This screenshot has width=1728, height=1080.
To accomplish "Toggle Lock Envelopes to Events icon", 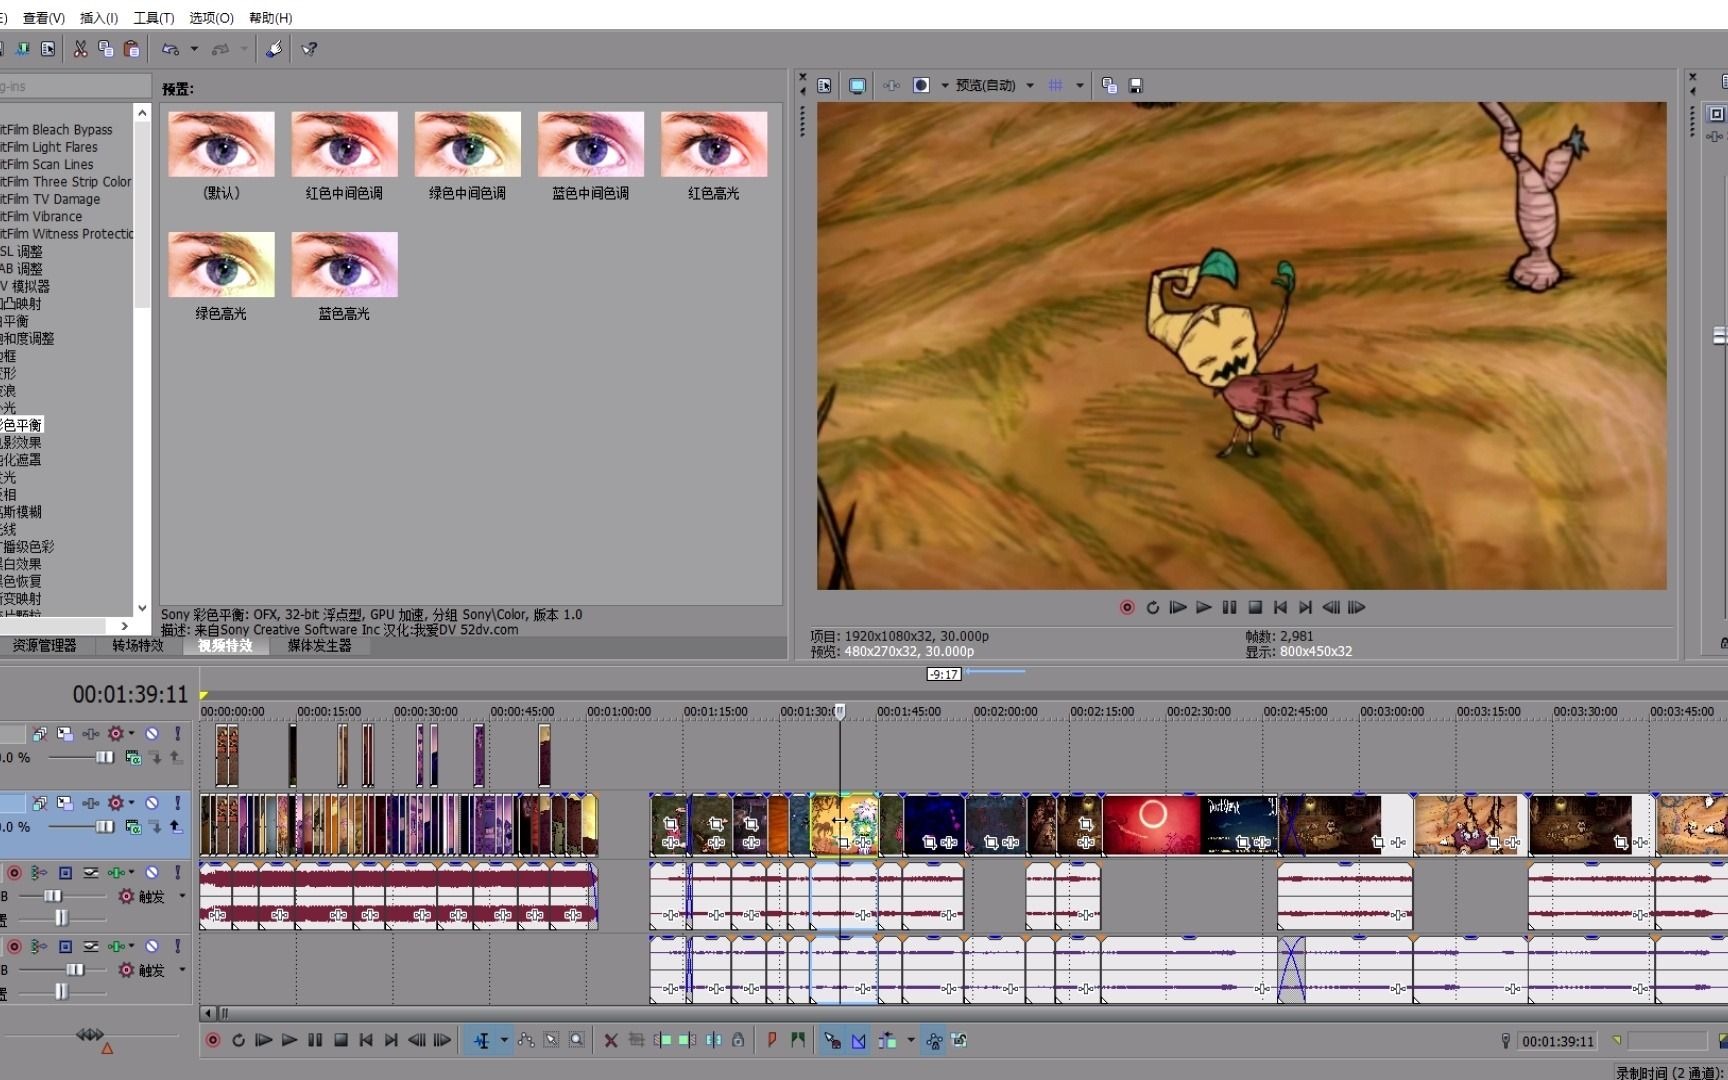I will tap(934, 1040).
